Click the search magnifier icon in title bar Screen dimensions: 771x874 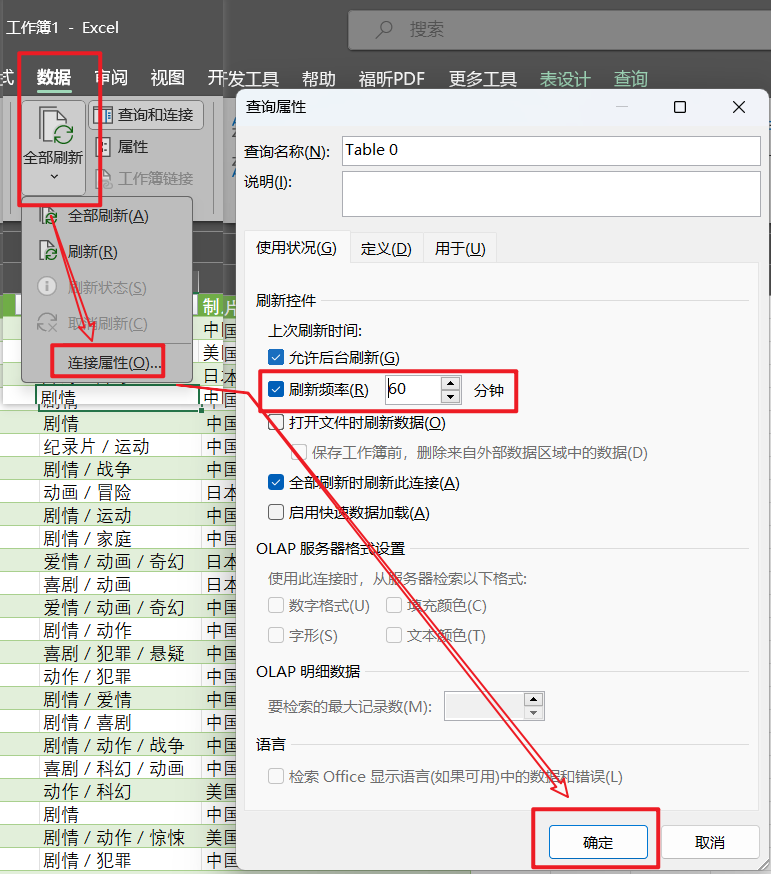(384, 30)
